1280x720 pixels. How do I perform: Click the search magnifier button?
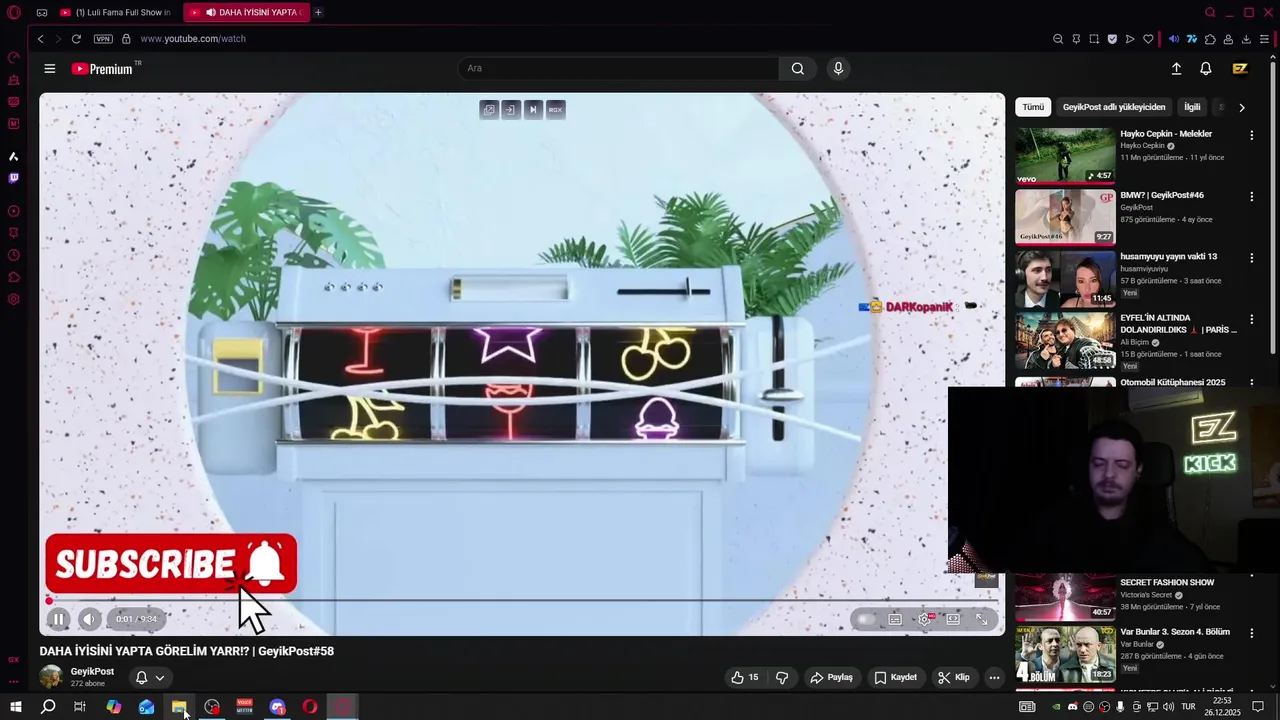tap(797, 69)
